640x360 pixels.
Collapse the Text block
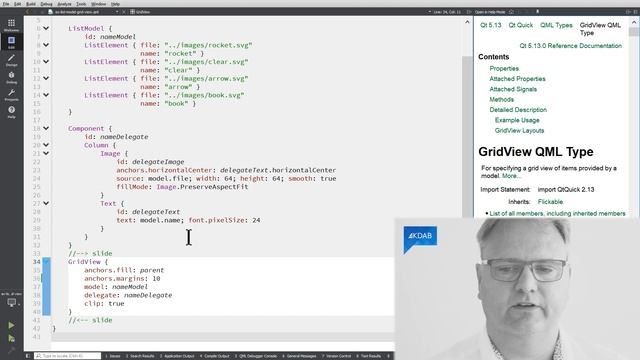click(46, 203)
